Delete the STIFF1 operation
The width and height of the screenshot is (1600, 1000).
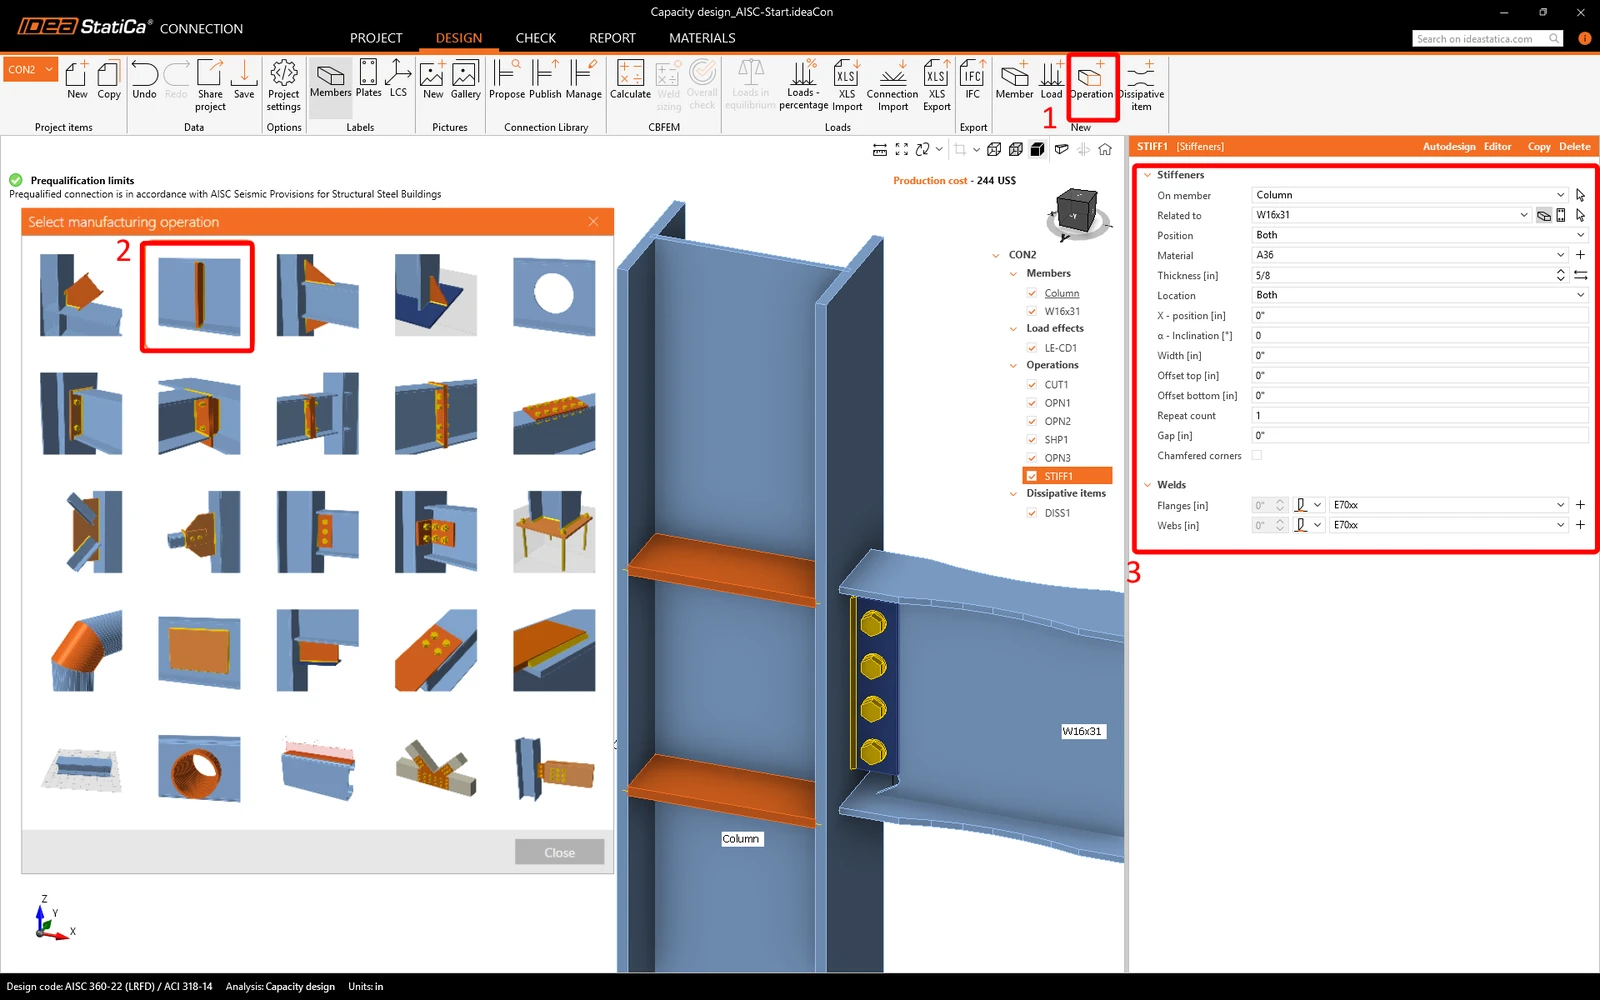(x=1574, y=147)
